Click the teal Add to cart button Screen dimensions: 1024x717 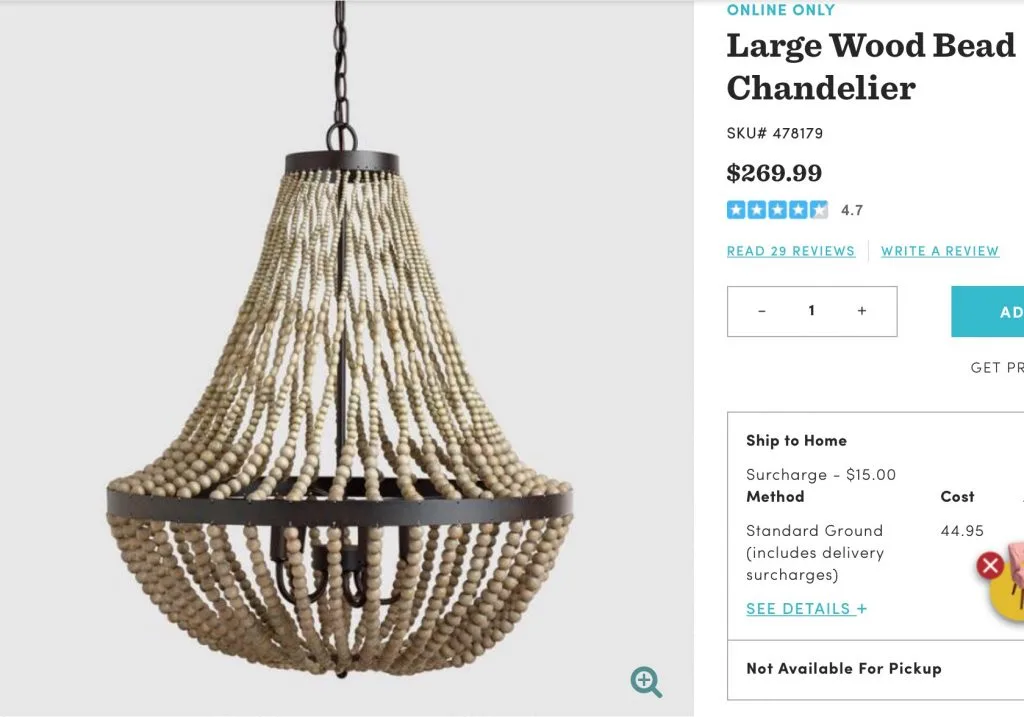tap(987, 311)
